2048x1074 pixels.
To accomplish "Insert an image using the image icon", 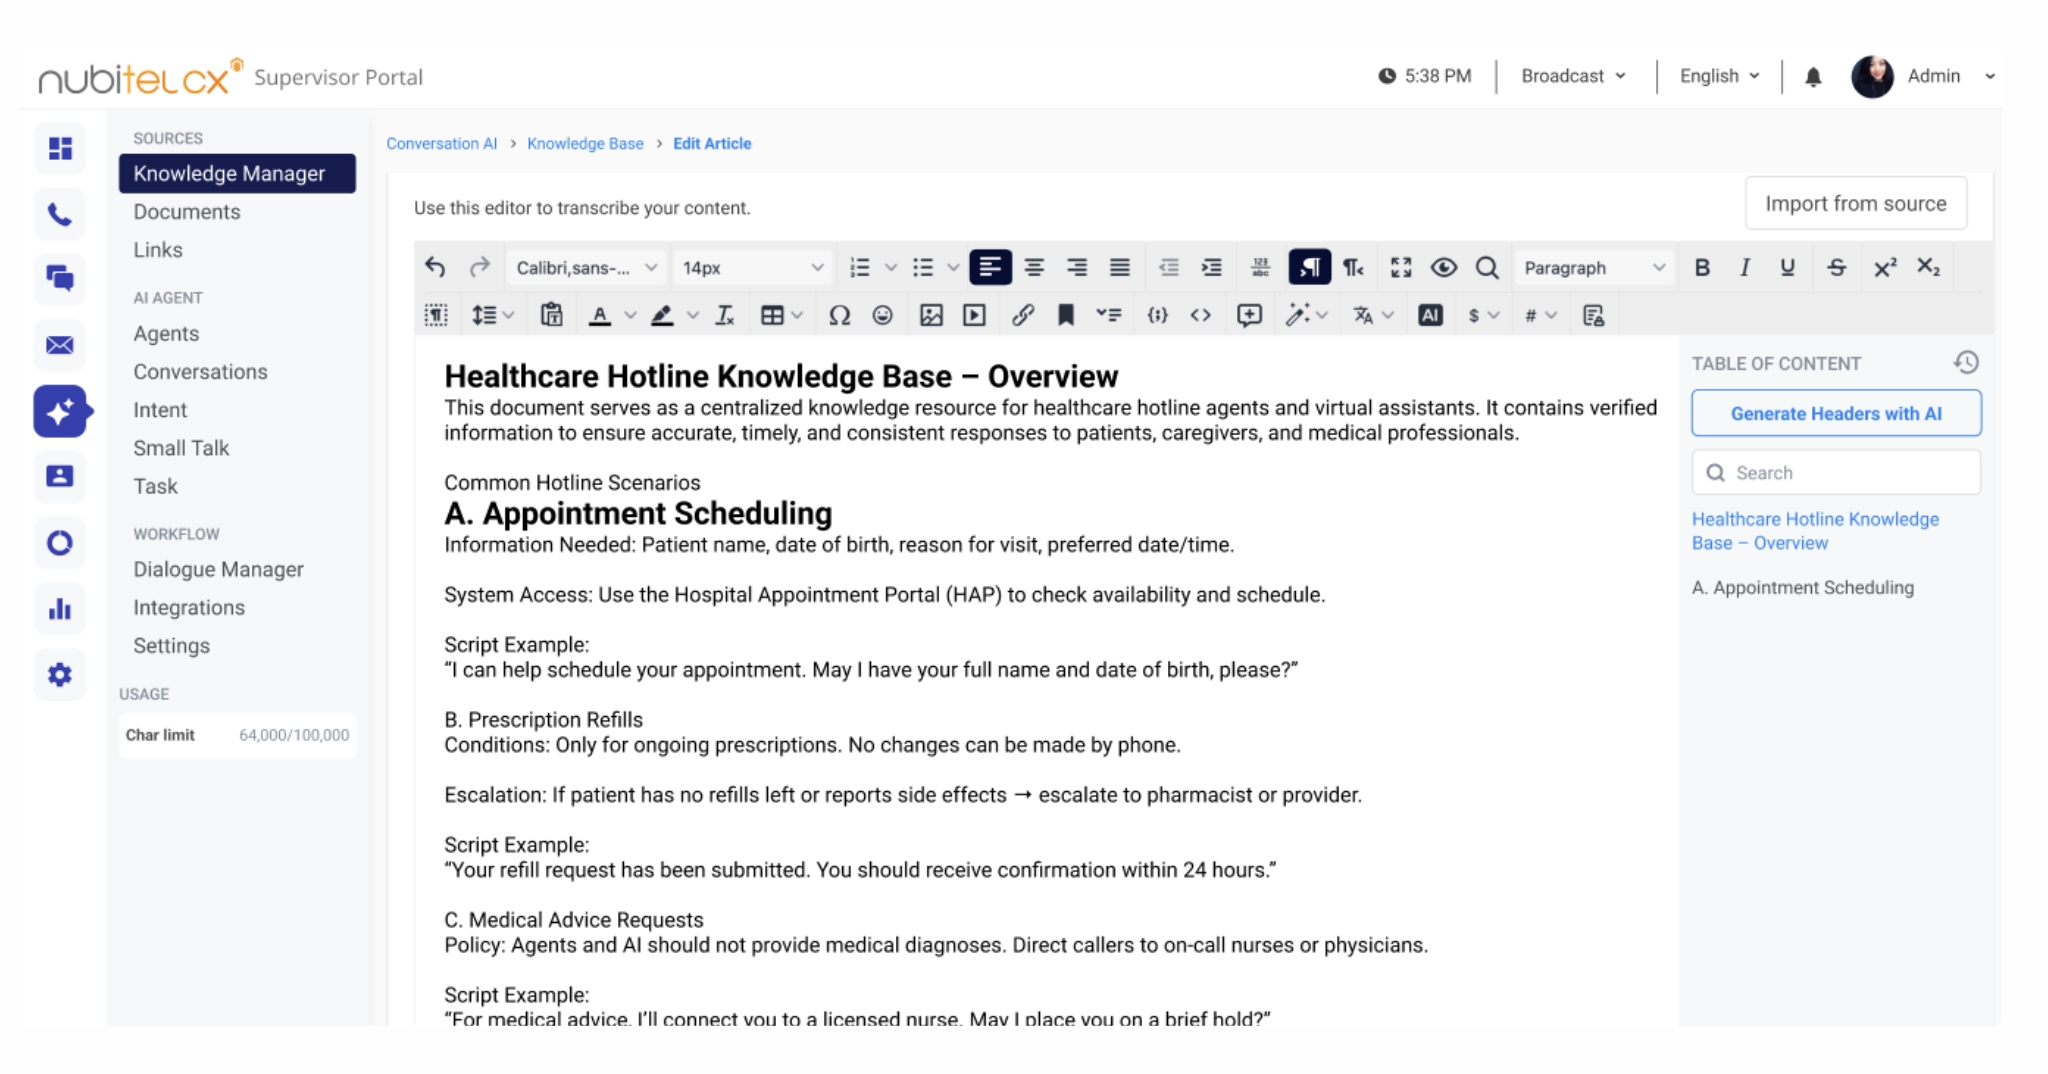I will click(931, 316).
